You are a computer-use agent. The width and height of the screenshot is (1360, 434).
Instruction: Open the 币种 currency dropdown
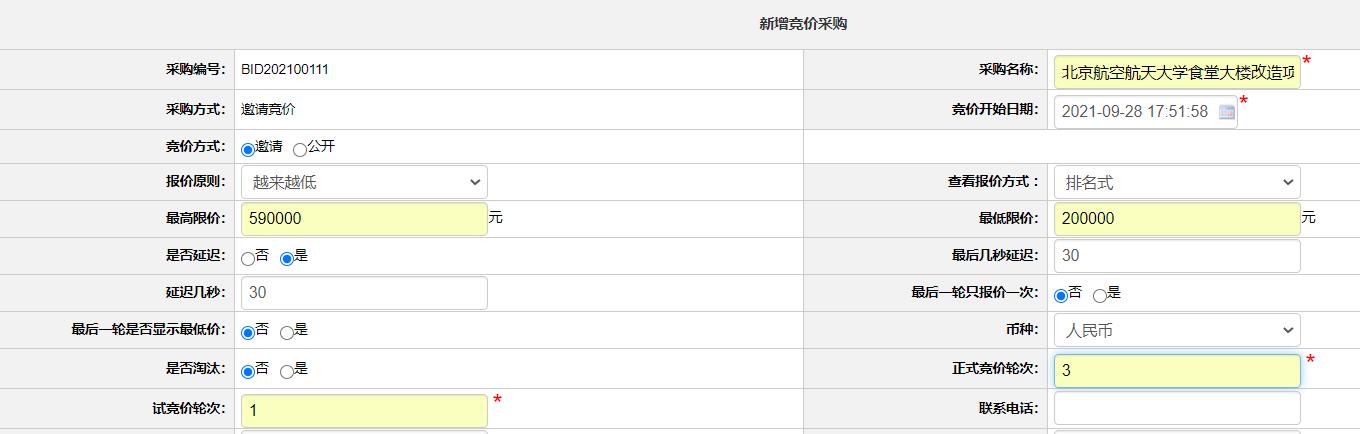pos(1177,330)
